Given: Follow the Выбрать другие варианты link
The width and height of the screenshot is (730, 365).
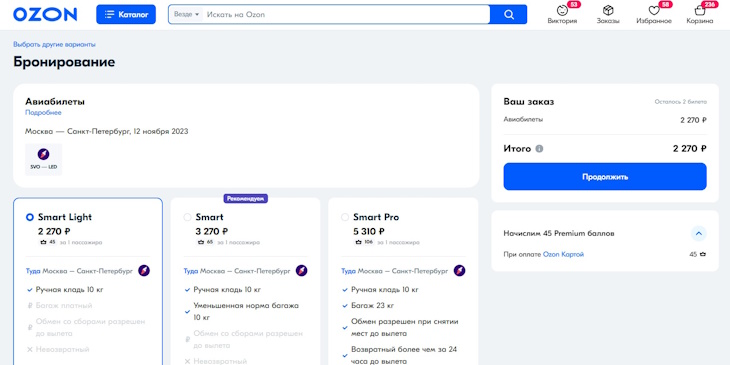Looking at the screenshot, I should [x=54, y=45].
